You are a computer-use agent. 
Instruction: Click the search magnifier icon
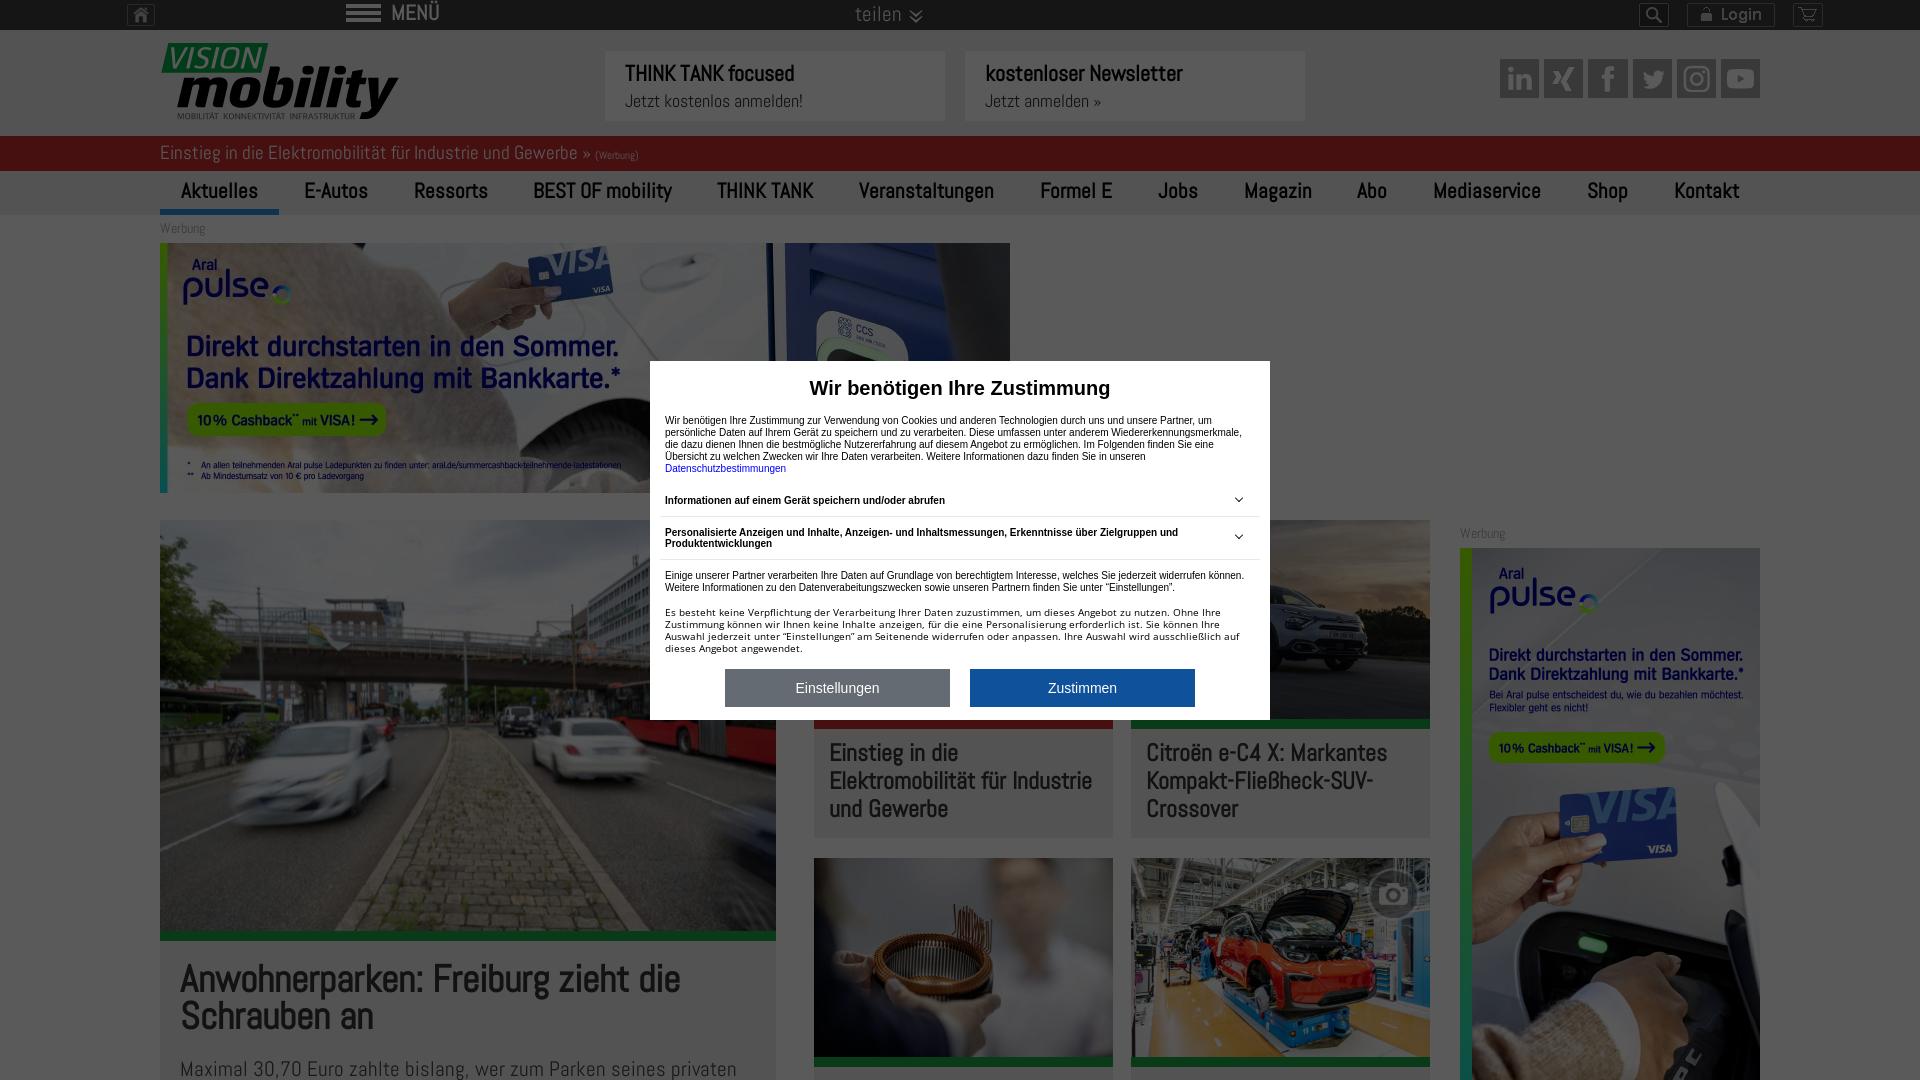click(1654, 15)
